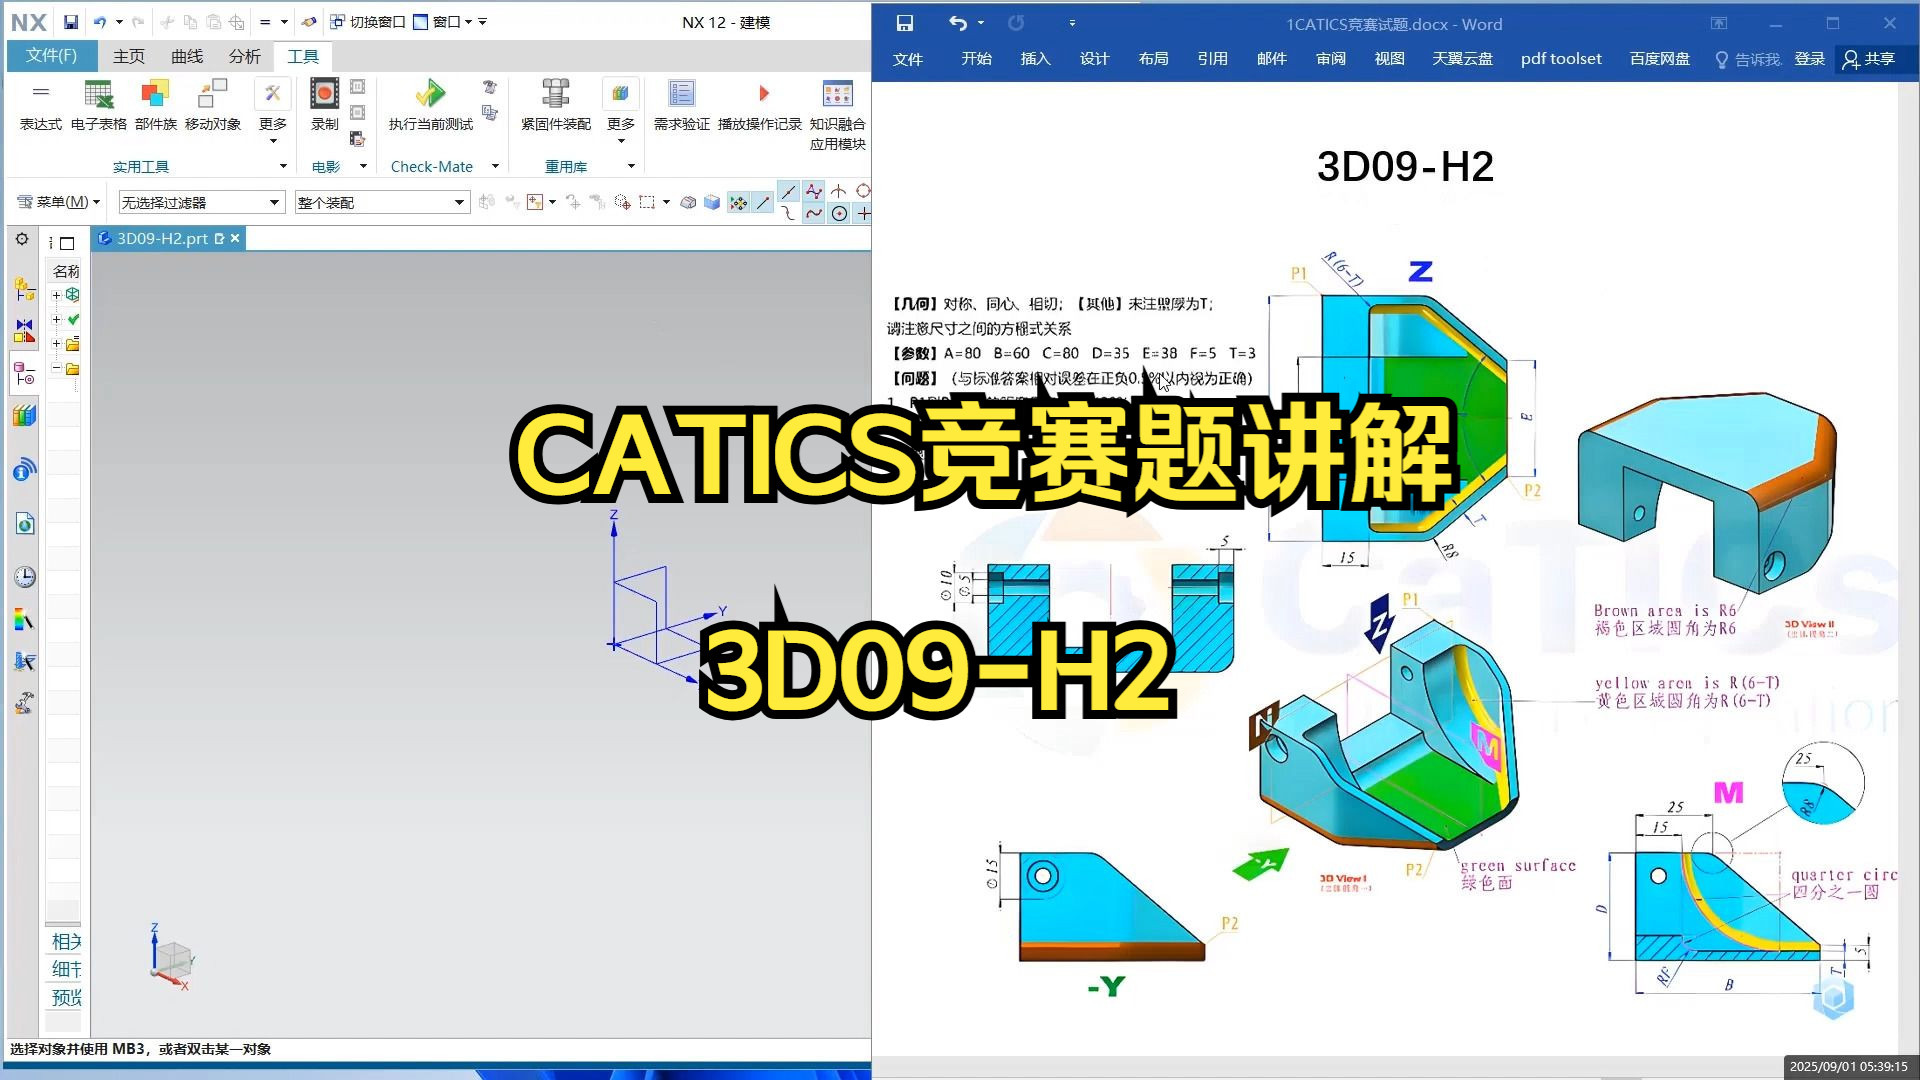
Task: Open the 细节 details panel in navigator
Action: [66, 969]
